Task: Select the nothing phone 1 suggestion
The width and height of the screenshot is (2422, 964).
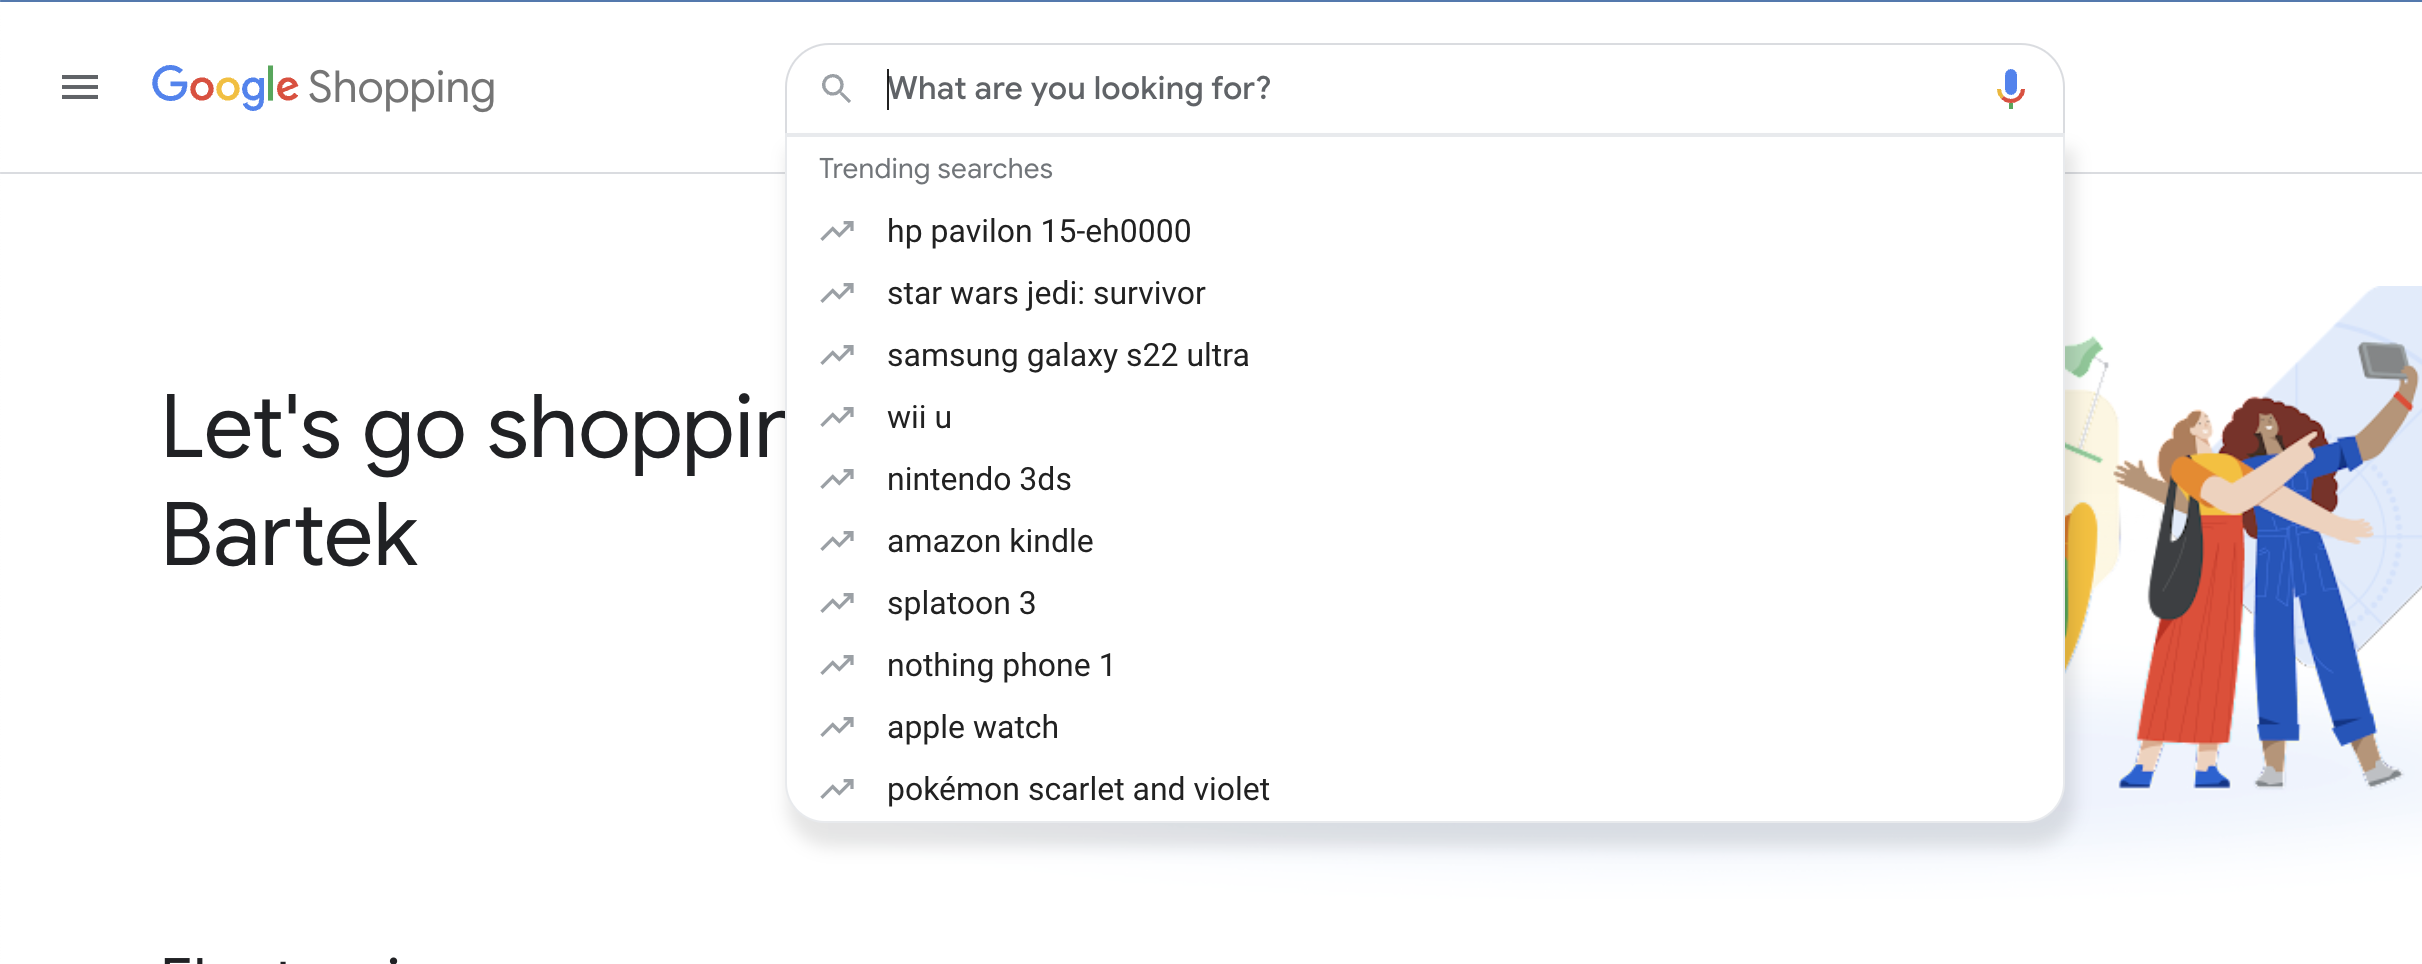Action: (1001, 665)
